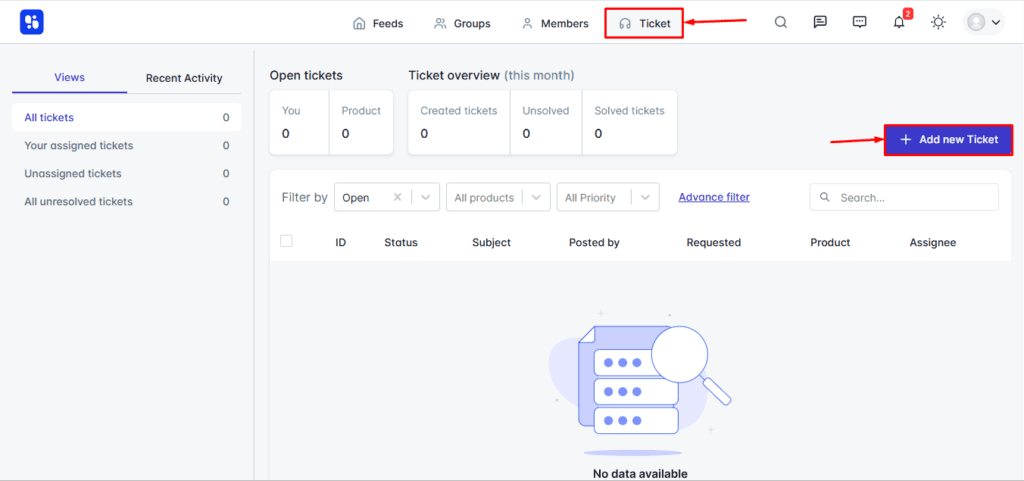
Task: Toggle light/dark theme sun icon
Action: click(x=938, y=22)
